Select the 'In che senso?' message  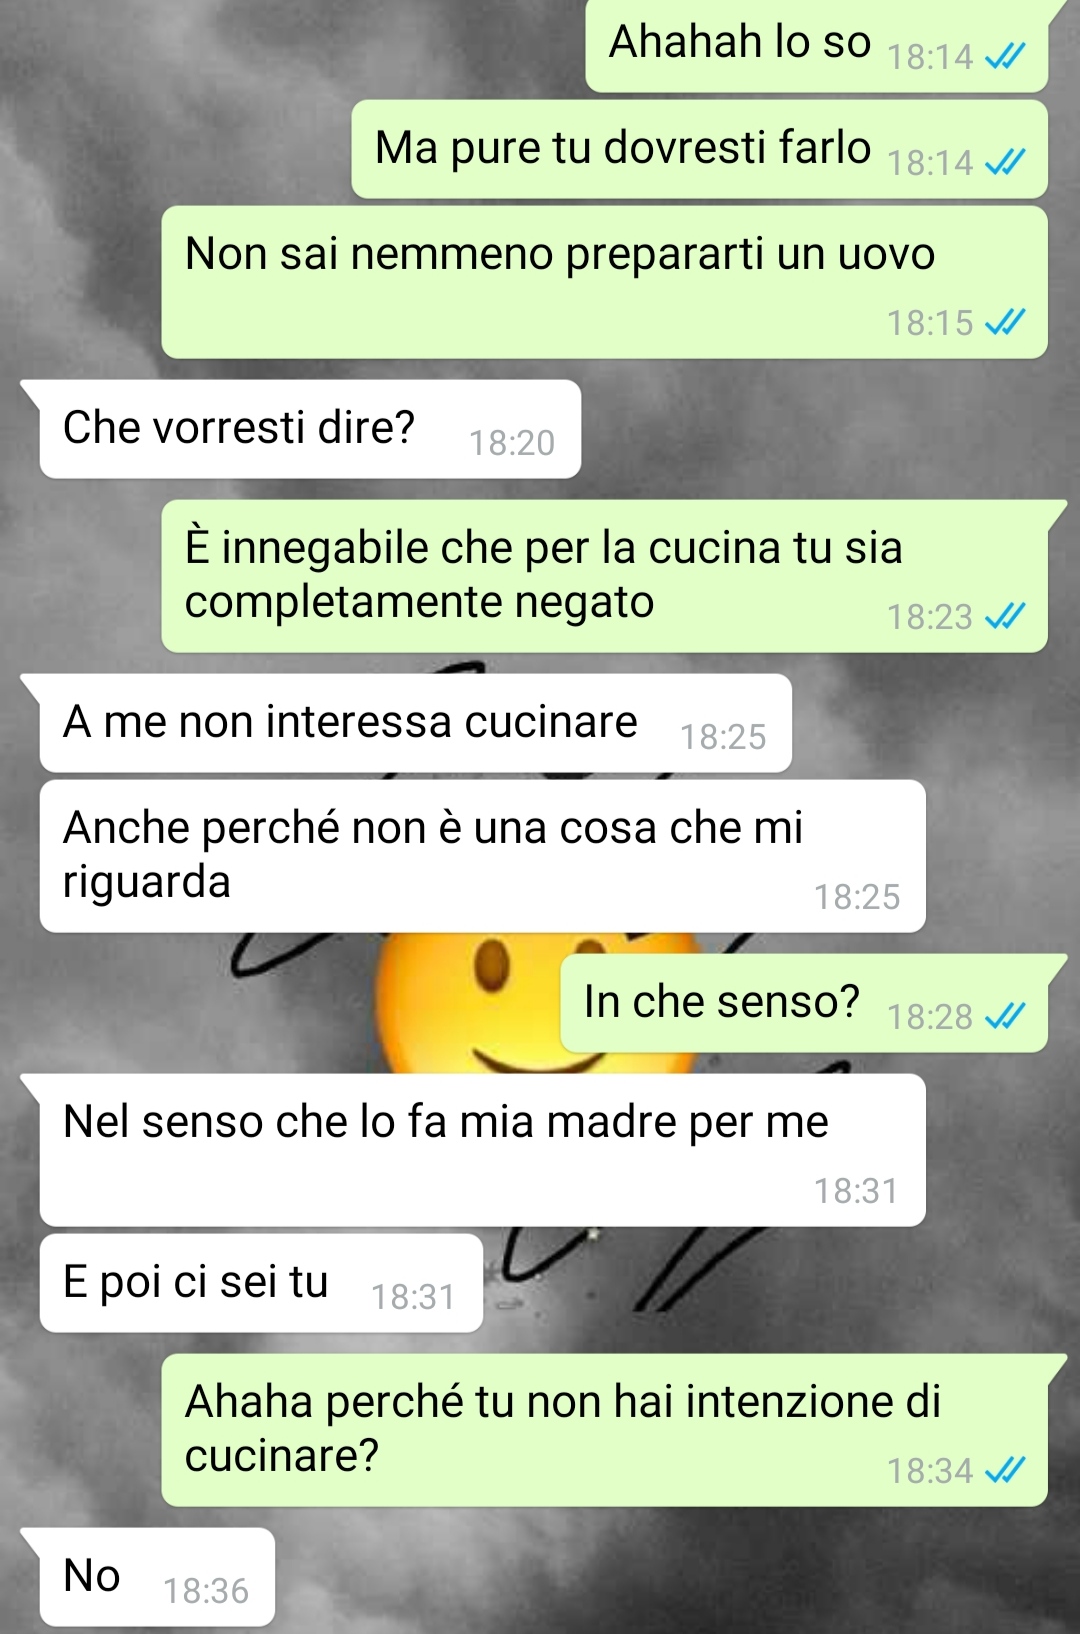(x=804, y=1003)
